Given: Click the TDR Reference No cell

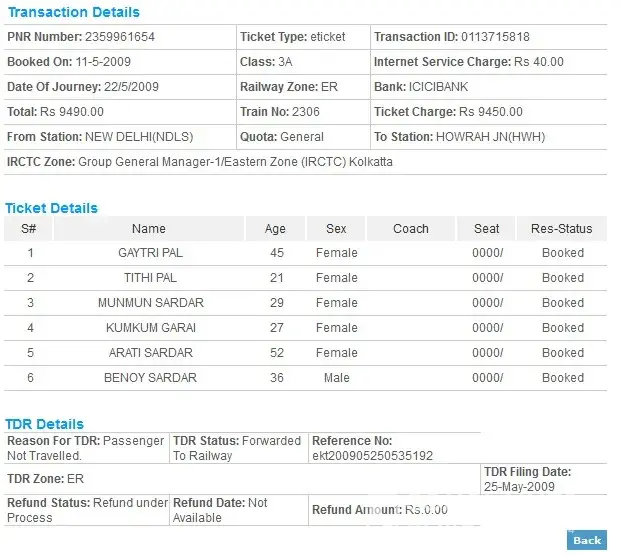Looking at the screenshot, I should coord(372,448).
